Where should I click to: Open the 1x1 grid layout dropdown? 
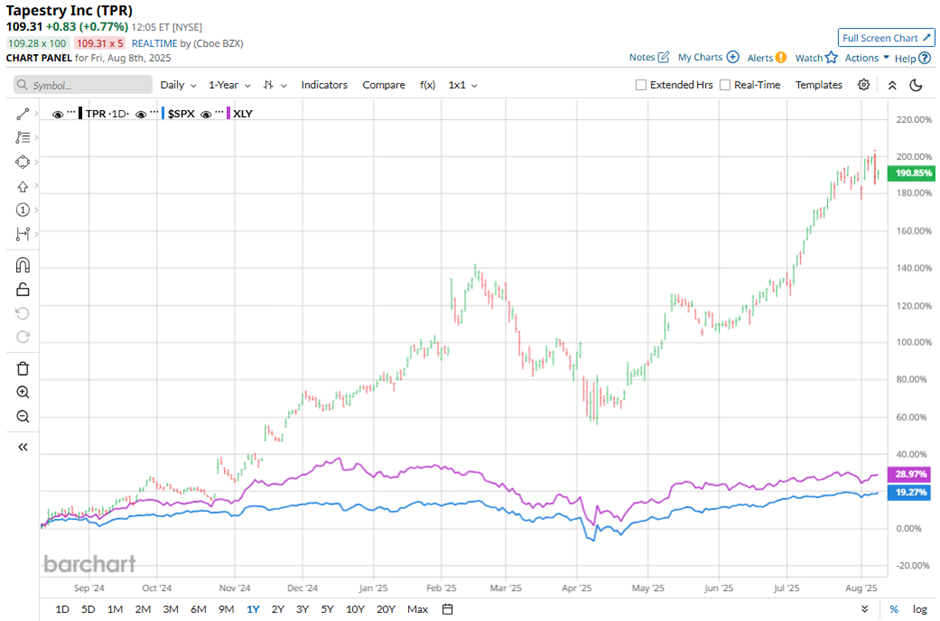(x=463, y=85)
